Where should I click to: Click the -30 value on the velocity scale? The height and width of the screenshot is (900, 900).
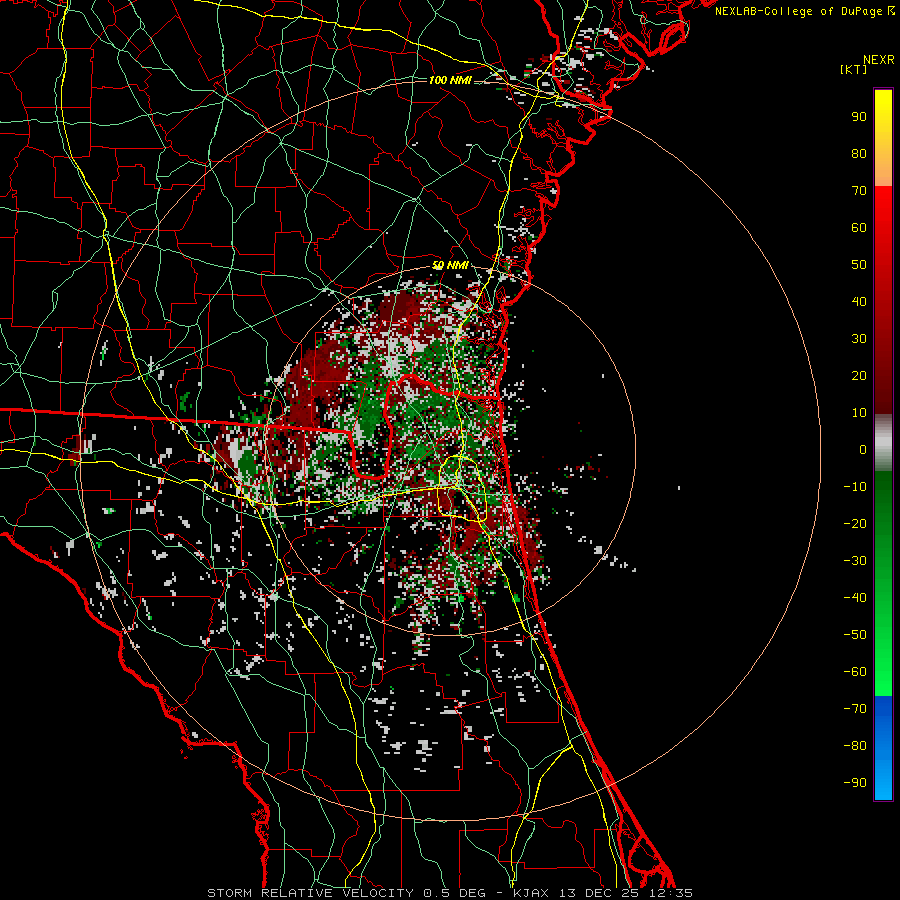(x=855, y=561)
